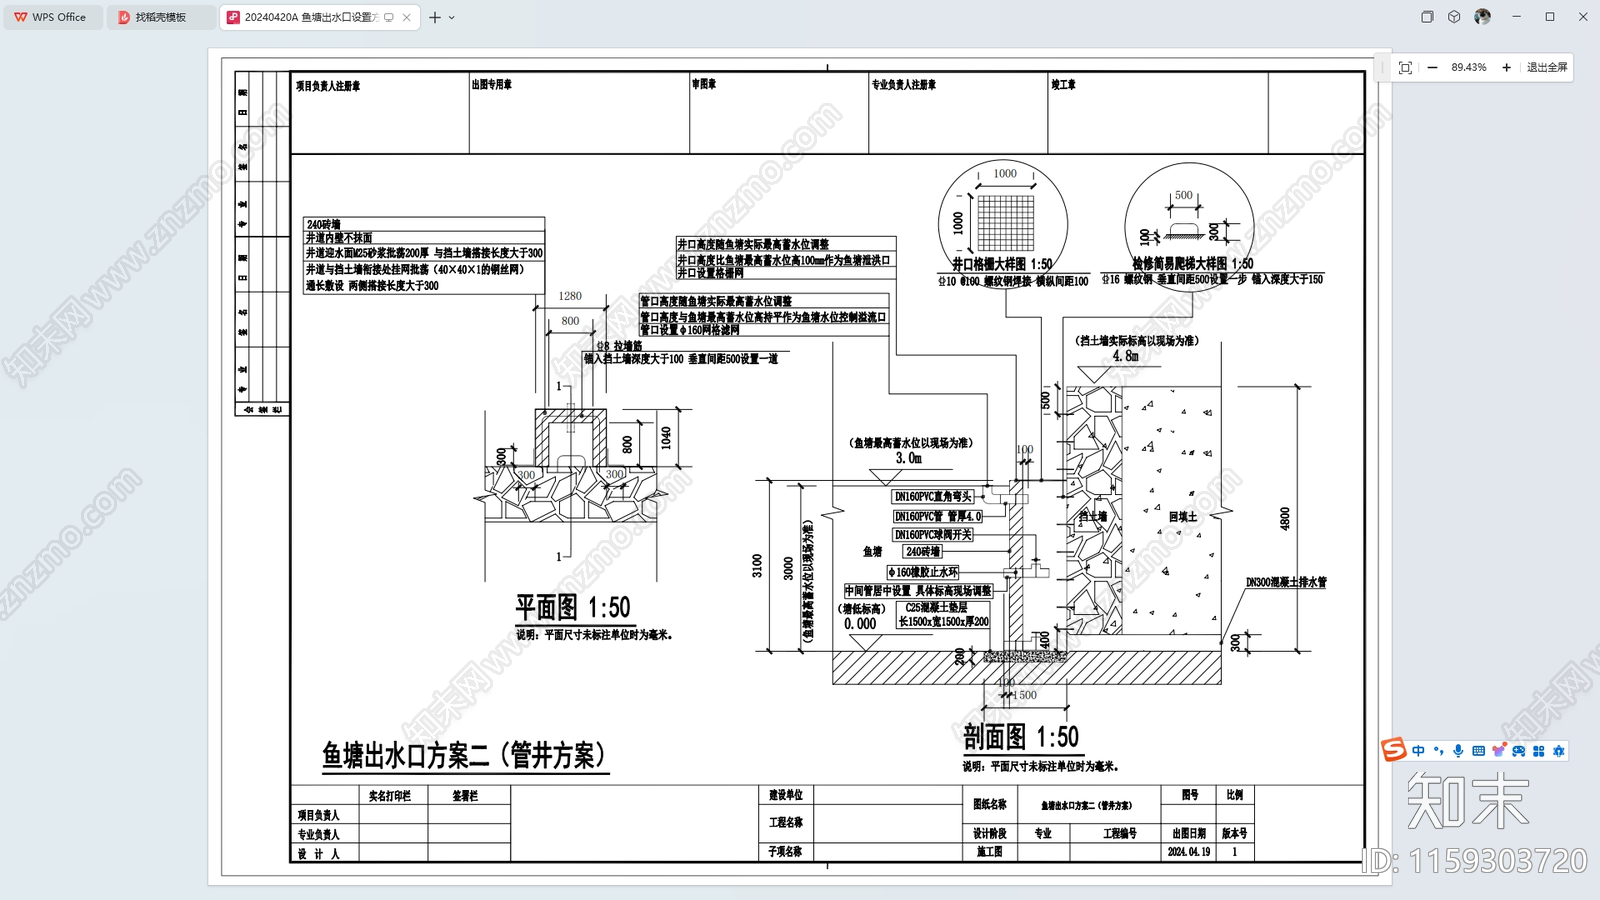Fit page to screen with the frame icon
The height and width of the screenshot is (900, 1600).
click(1405, 67)
